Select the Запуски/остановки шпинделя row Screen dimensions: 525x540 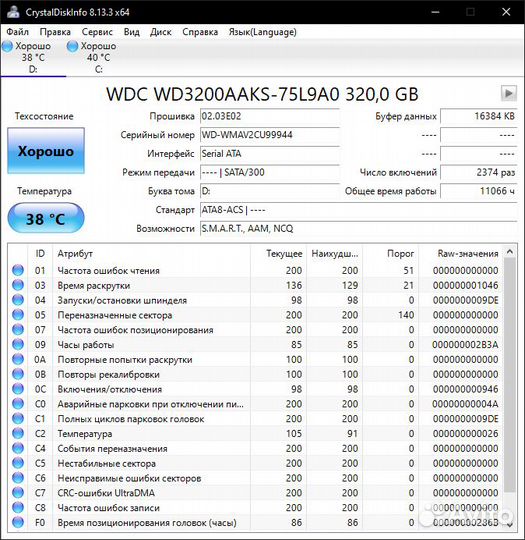pyautogui.click(x=255, y=300)
